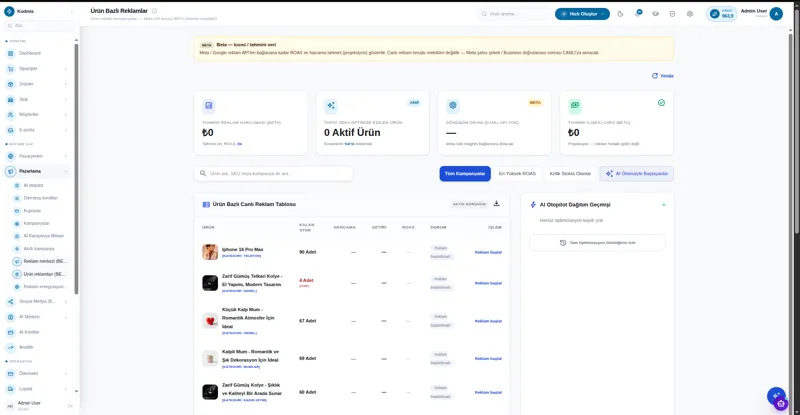Screen dimensions: 800x415
Task: Click the Ödemeler card icon
Action: coord(10,374)
